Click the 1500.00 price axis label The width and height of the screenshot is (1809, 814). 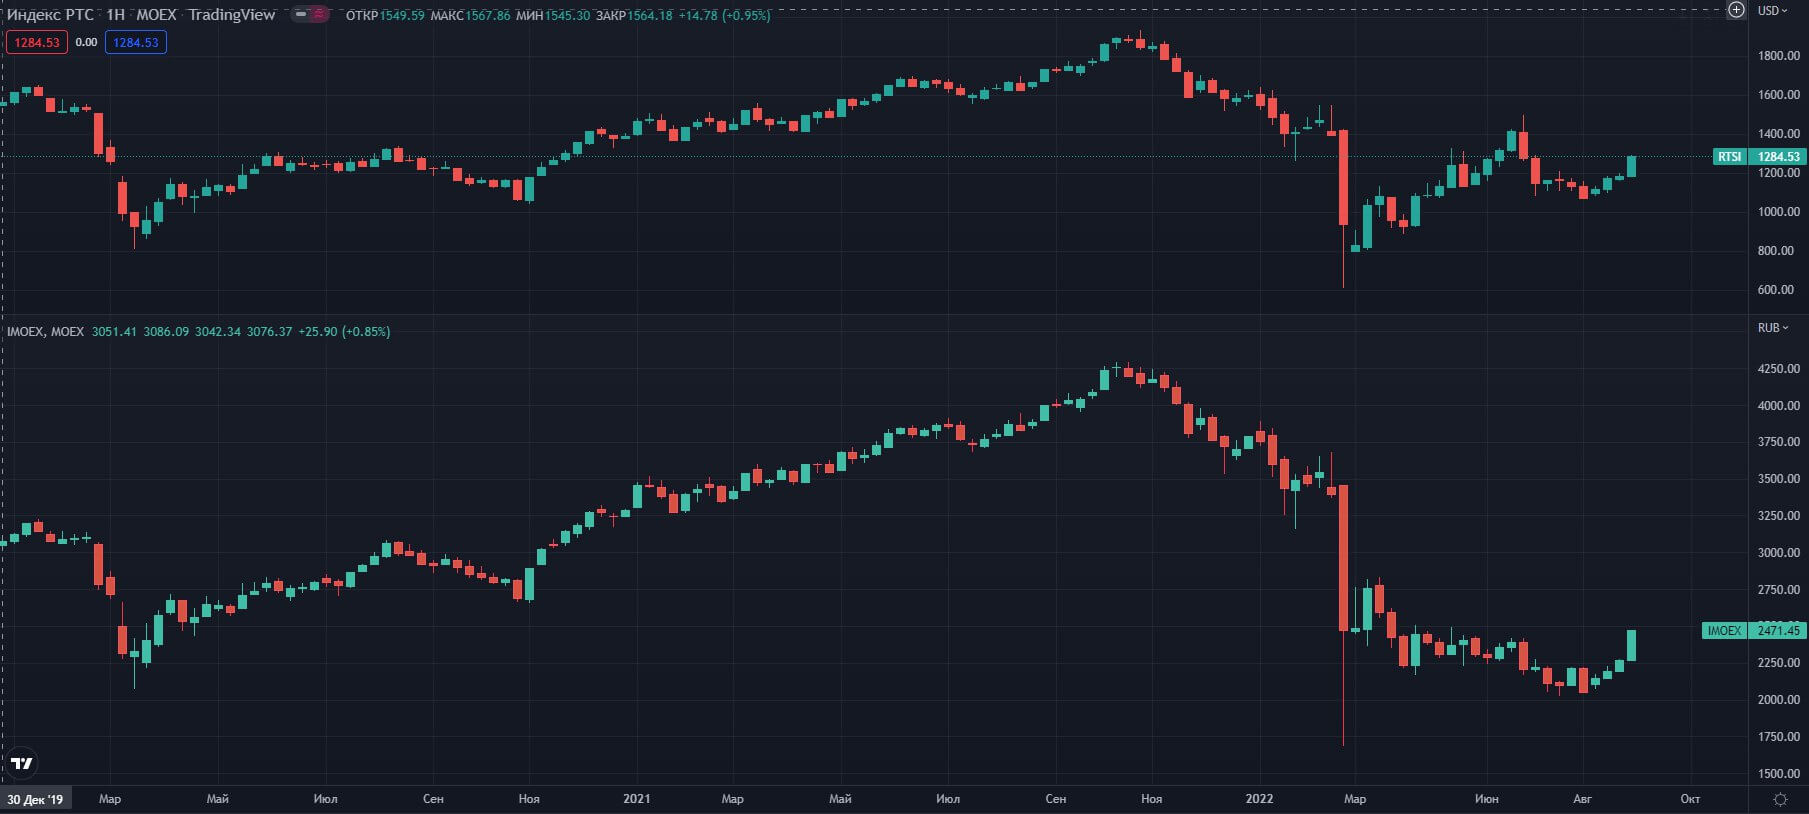(1779, 774)
